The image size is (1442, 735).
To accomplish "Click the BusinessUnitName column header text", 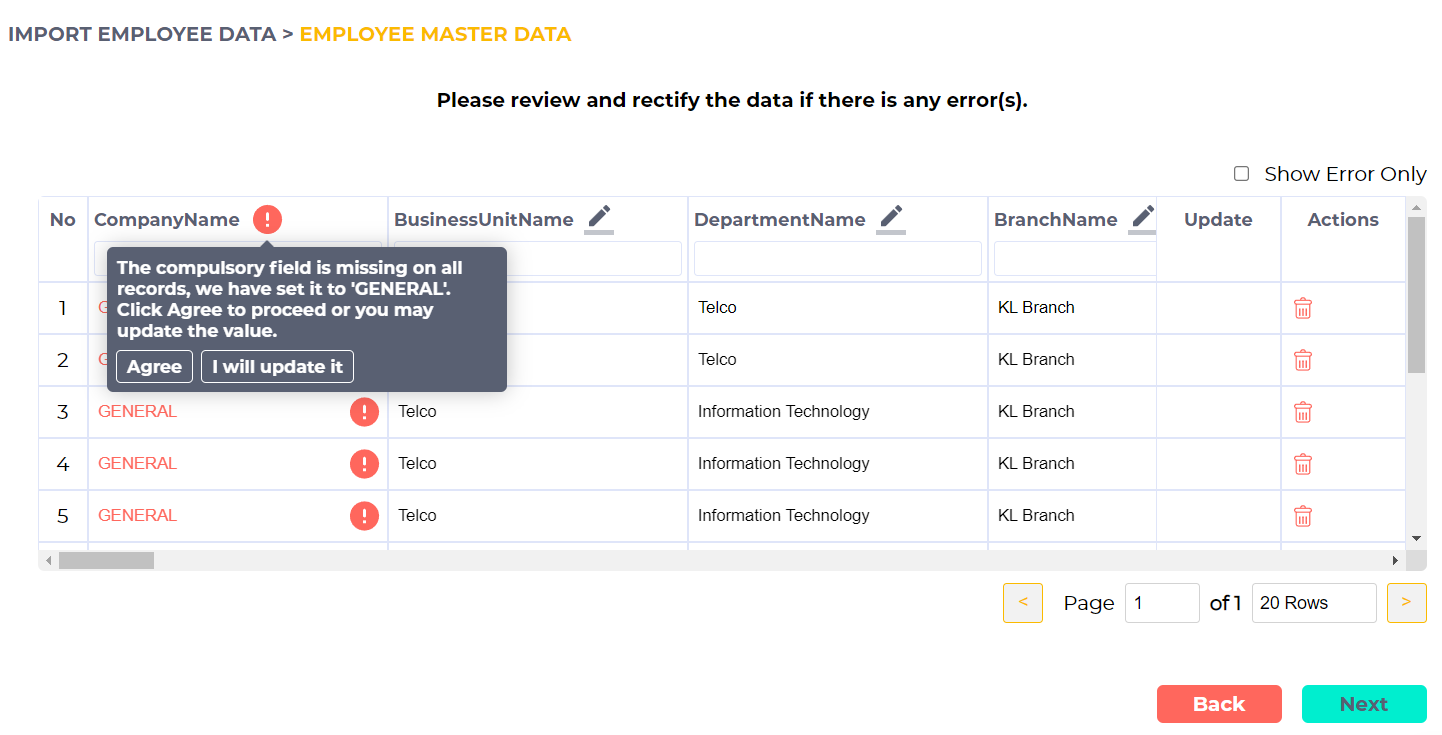I will [484, 220].
